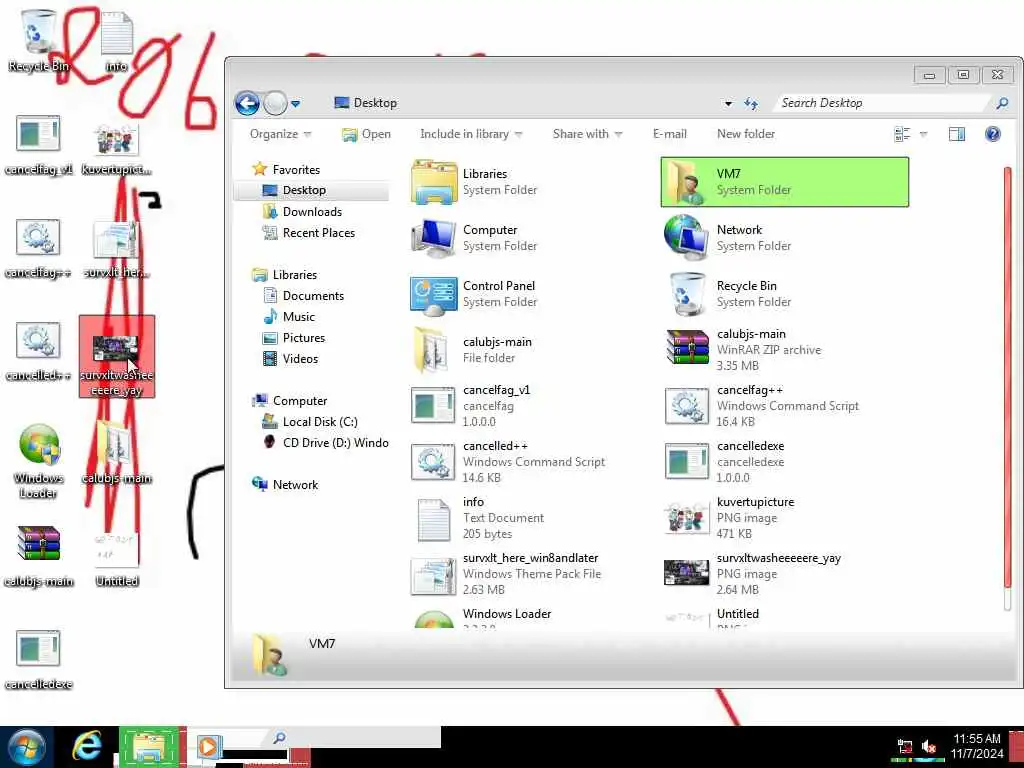This screenshot has width=1024, height=768.
Task: Select CD Drive (D:) in navigation pane
Action: click(x=325, y=443)
